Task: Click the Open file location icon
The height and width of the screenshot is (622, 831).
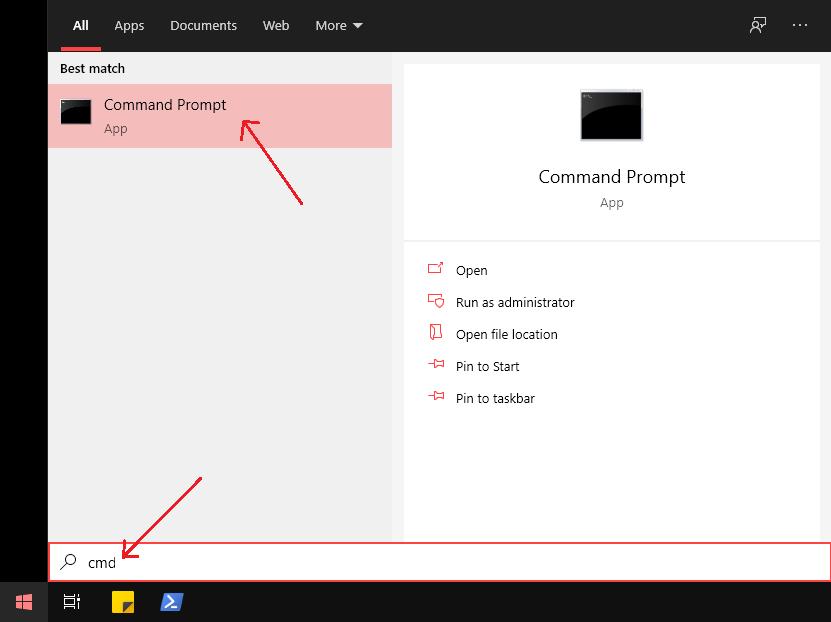Action: 435,332
